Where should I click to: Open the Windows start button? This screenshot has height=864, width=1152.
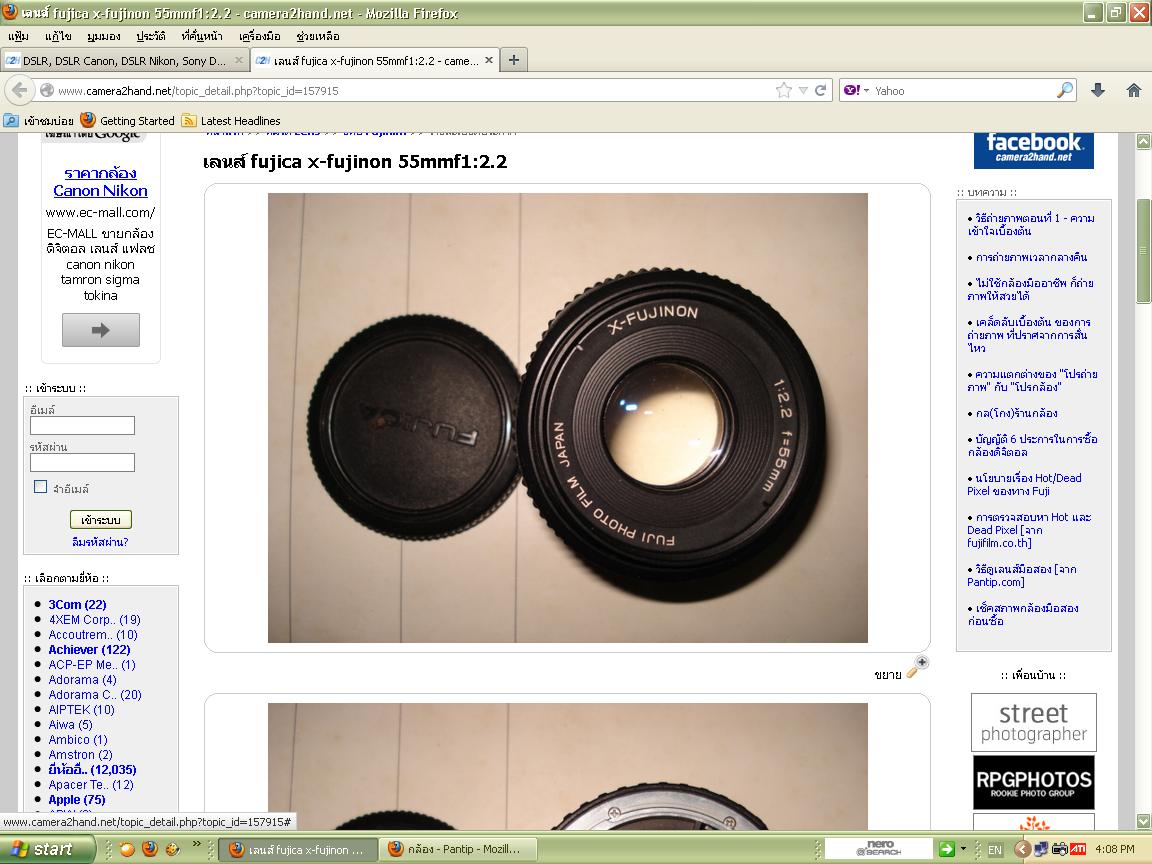(x=47, y=849)
